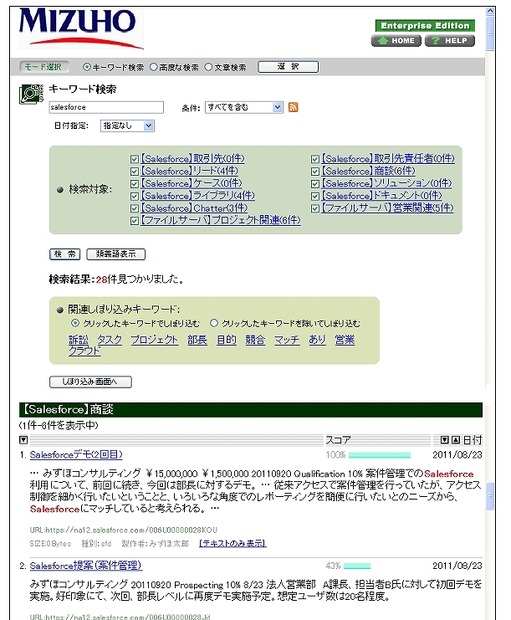Viewport: 511px width, 620px height.
Task: Click the RSS feed icon
Action: click(x=293, y=107)
